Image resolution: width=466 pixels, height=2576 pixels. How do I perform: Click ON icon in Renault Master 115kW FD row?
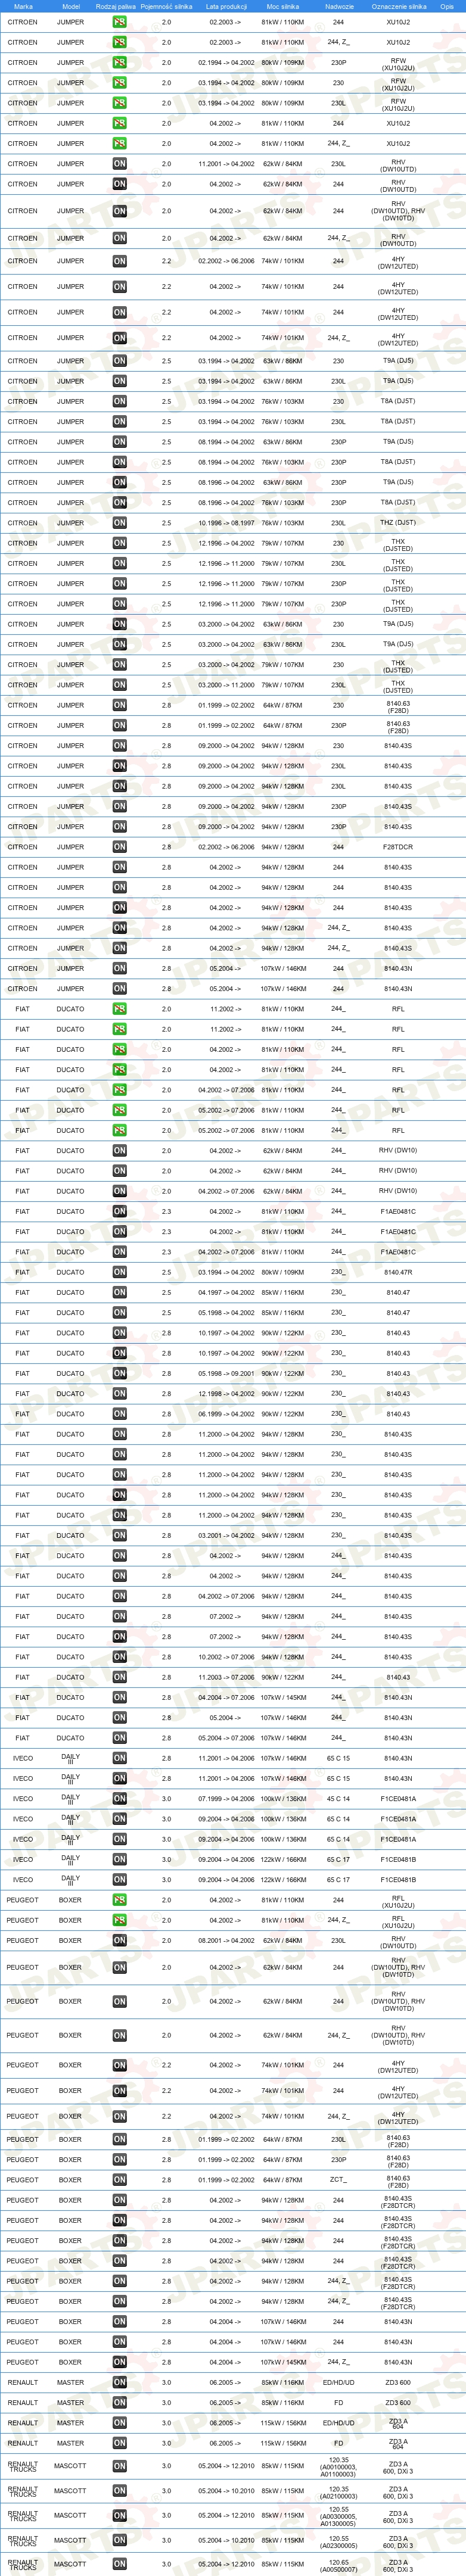[119, 2443]
